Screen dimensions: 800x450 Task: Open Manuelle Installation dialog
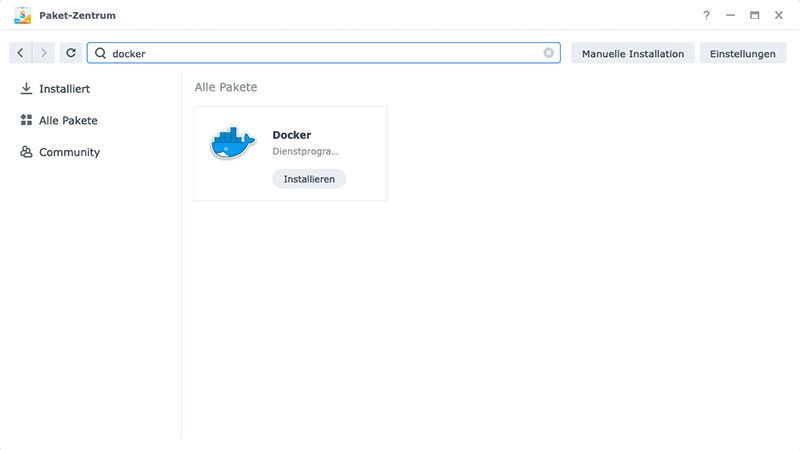pos(633,53)
